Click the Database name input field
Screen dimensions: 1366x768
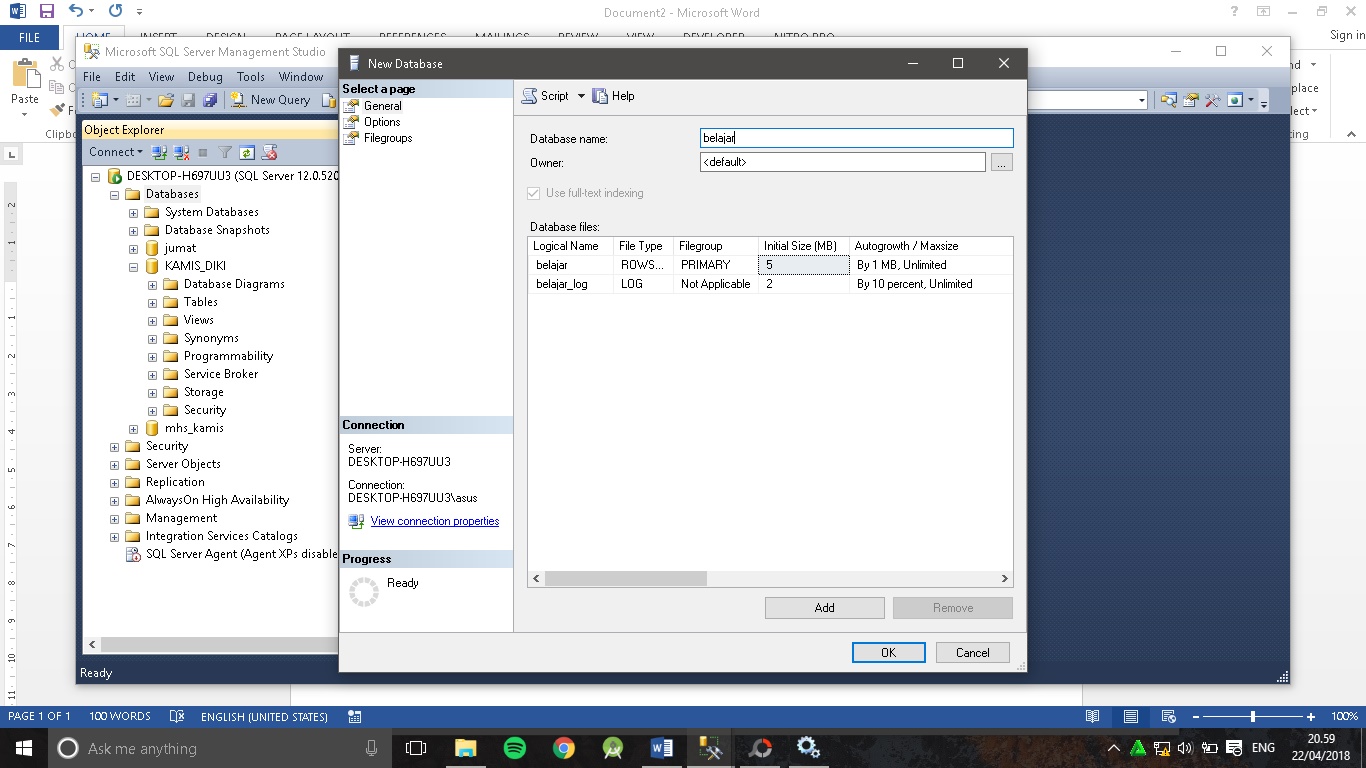(x=857, y=139)
